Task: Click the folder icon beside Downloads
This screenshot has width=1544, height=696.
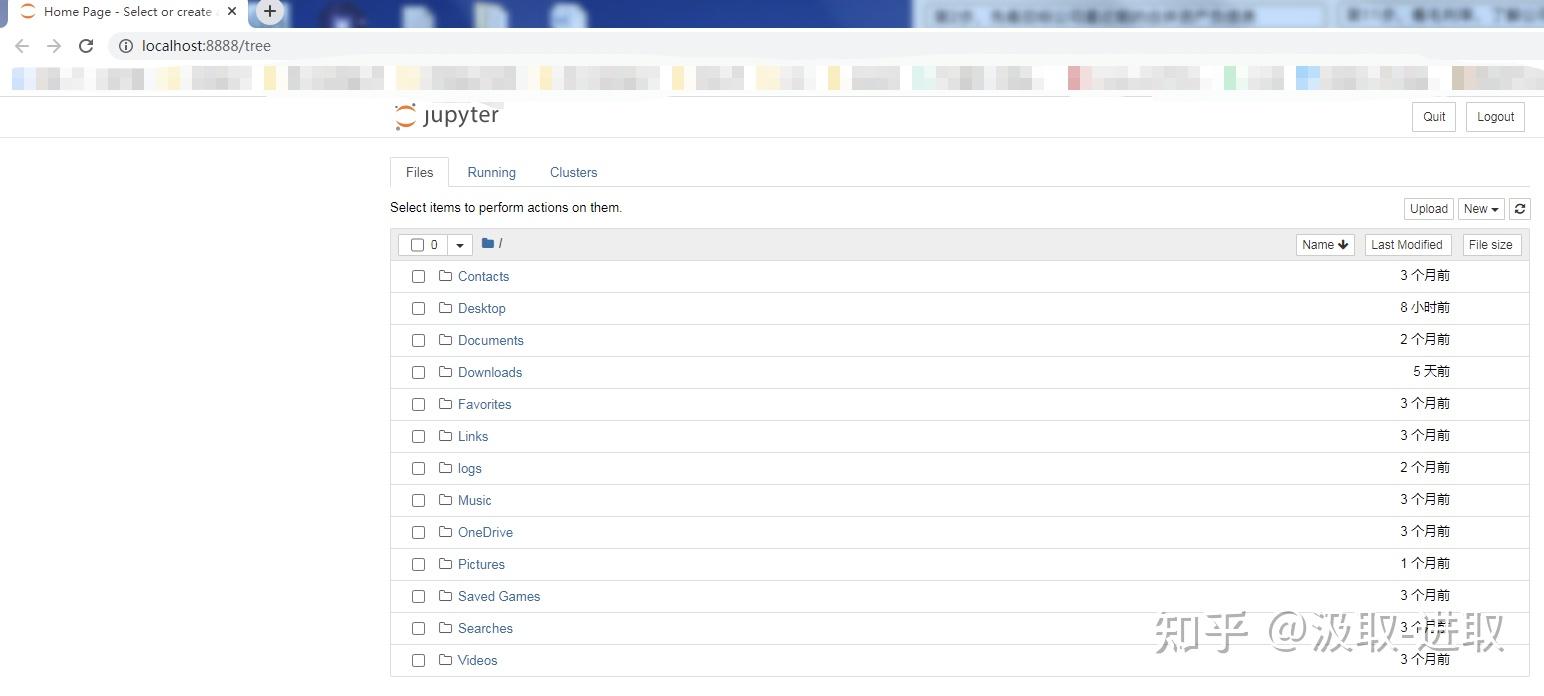Action: (446, 372)
